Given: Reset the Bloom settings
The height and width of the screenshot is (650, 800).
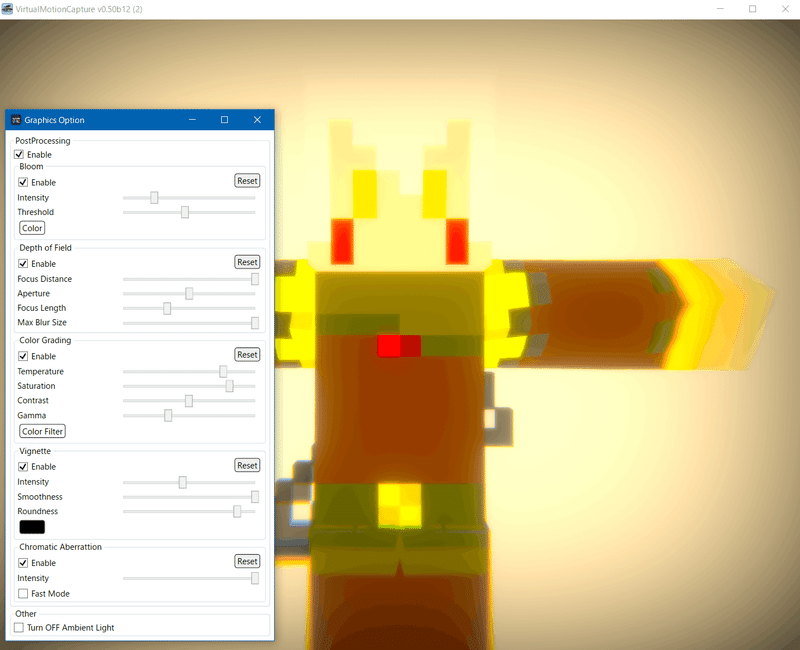Looking at the screenshot, I should tap(247, 181).
